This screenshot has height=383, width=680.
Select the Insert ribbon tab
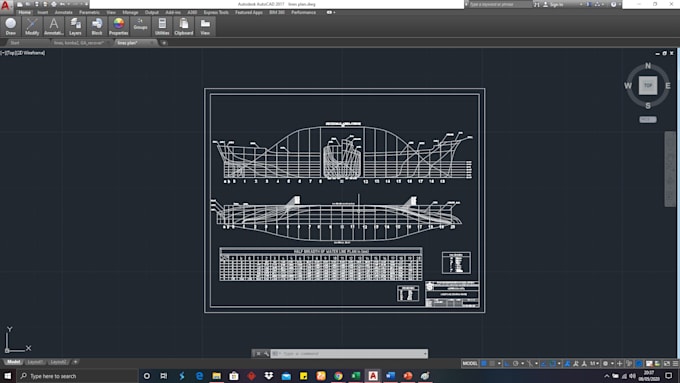[42, 13]
